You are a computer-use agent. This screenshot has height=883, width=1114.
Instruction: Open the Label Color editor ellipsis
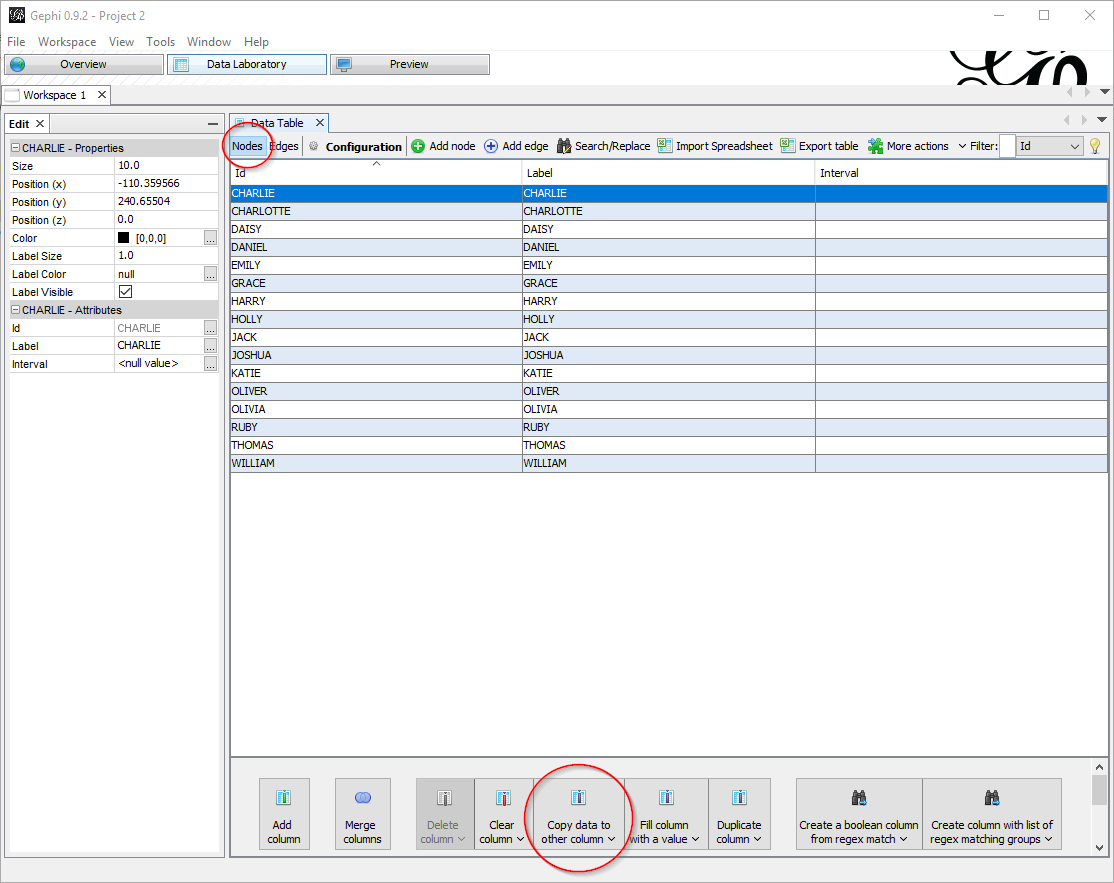tap(210, 273)
